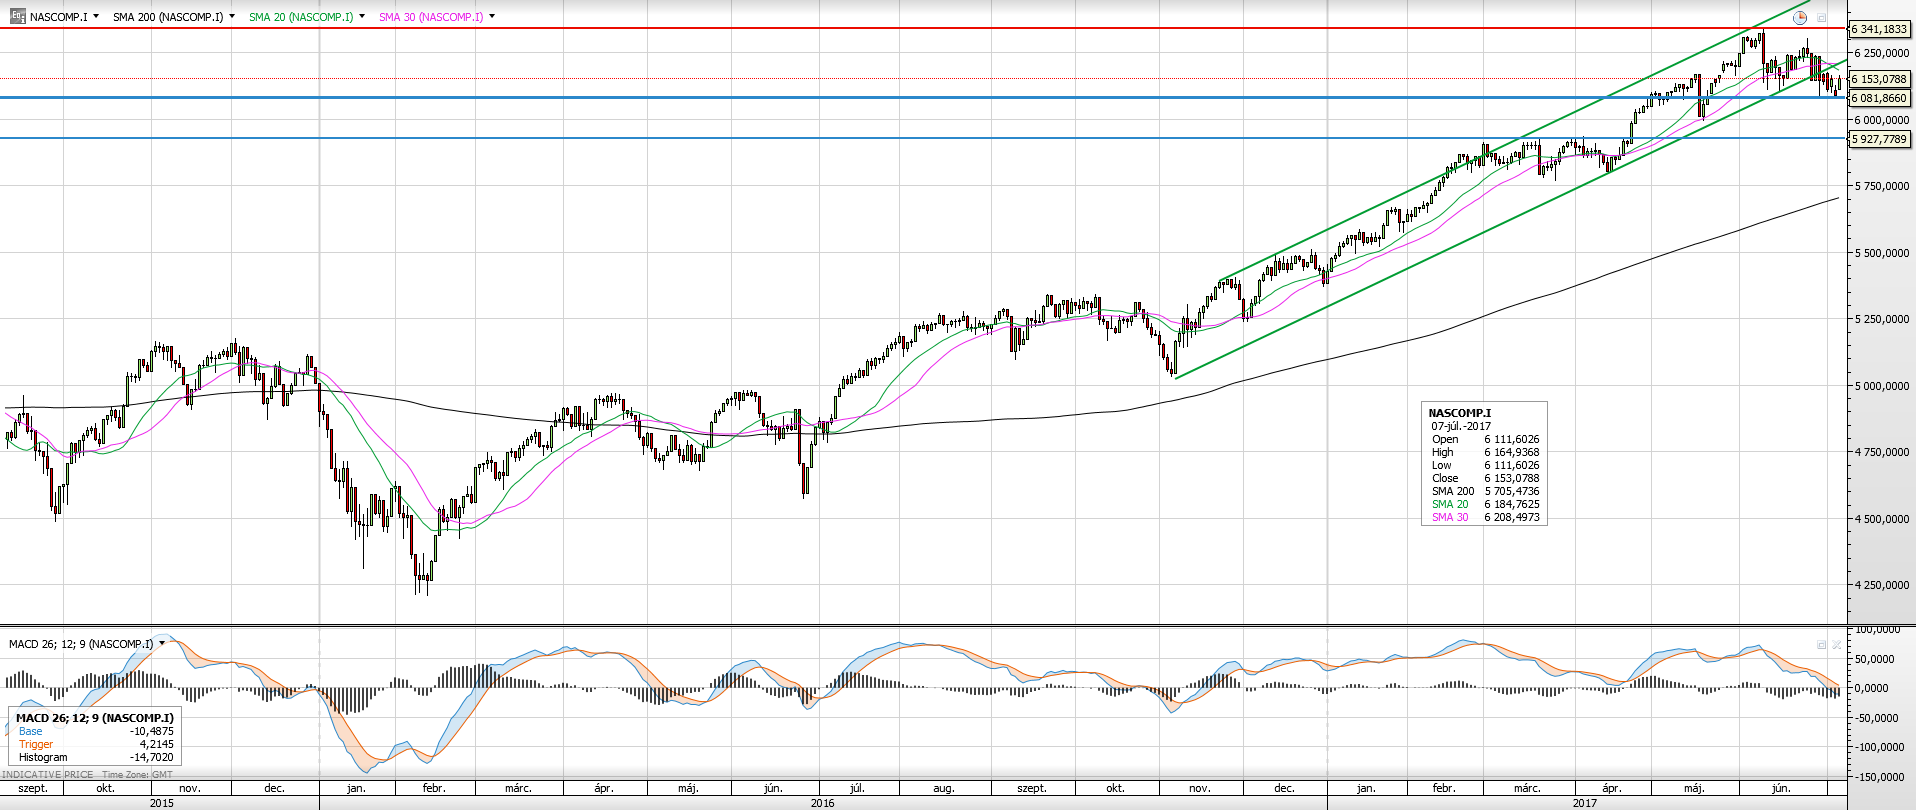Click the SMA 30 6 208,4973 value

(1512, 517)
